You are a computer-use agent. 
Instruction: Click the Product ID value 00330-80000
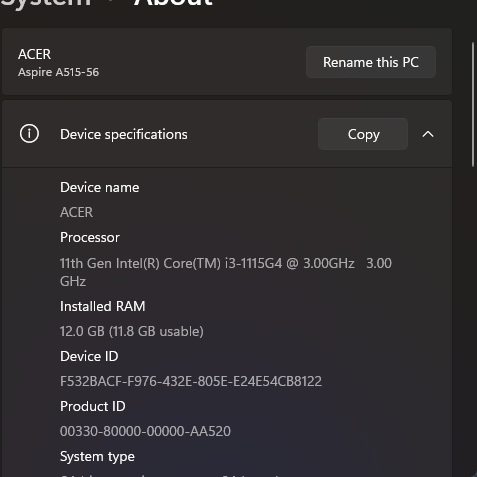145,431
